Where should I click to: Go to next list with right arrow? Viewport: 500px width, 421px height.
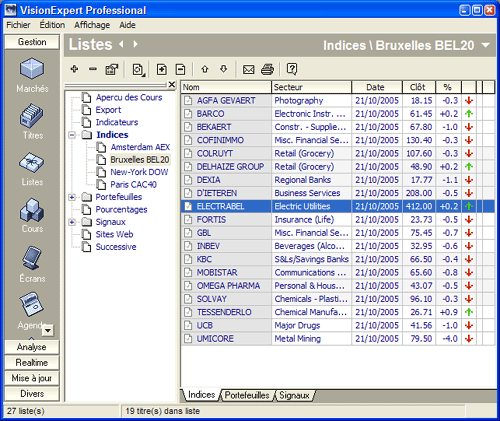pyautogui.click(x=135, y=44)
